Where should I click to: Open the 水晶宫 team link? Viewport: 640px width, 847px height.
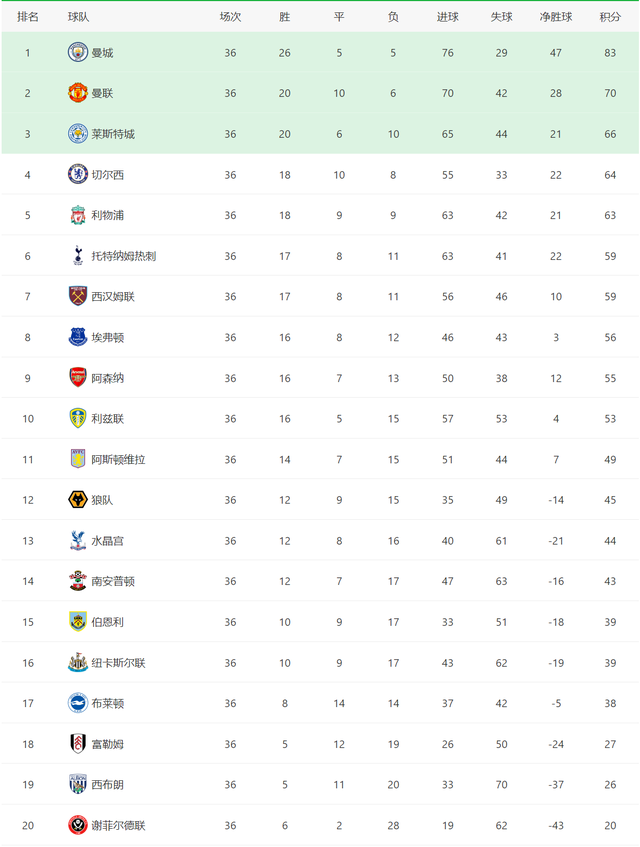click(107, 541)
